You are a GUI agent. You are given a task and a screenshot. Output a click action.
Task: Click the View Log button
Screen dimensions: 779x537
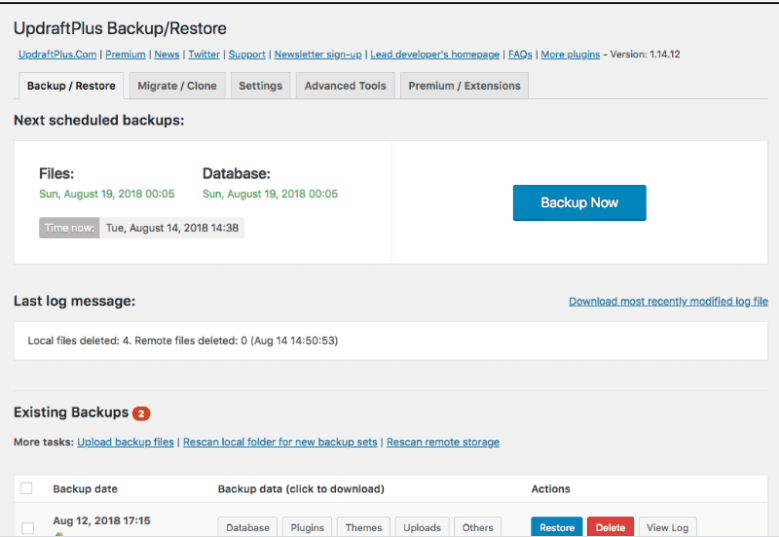tap(667, 527)
